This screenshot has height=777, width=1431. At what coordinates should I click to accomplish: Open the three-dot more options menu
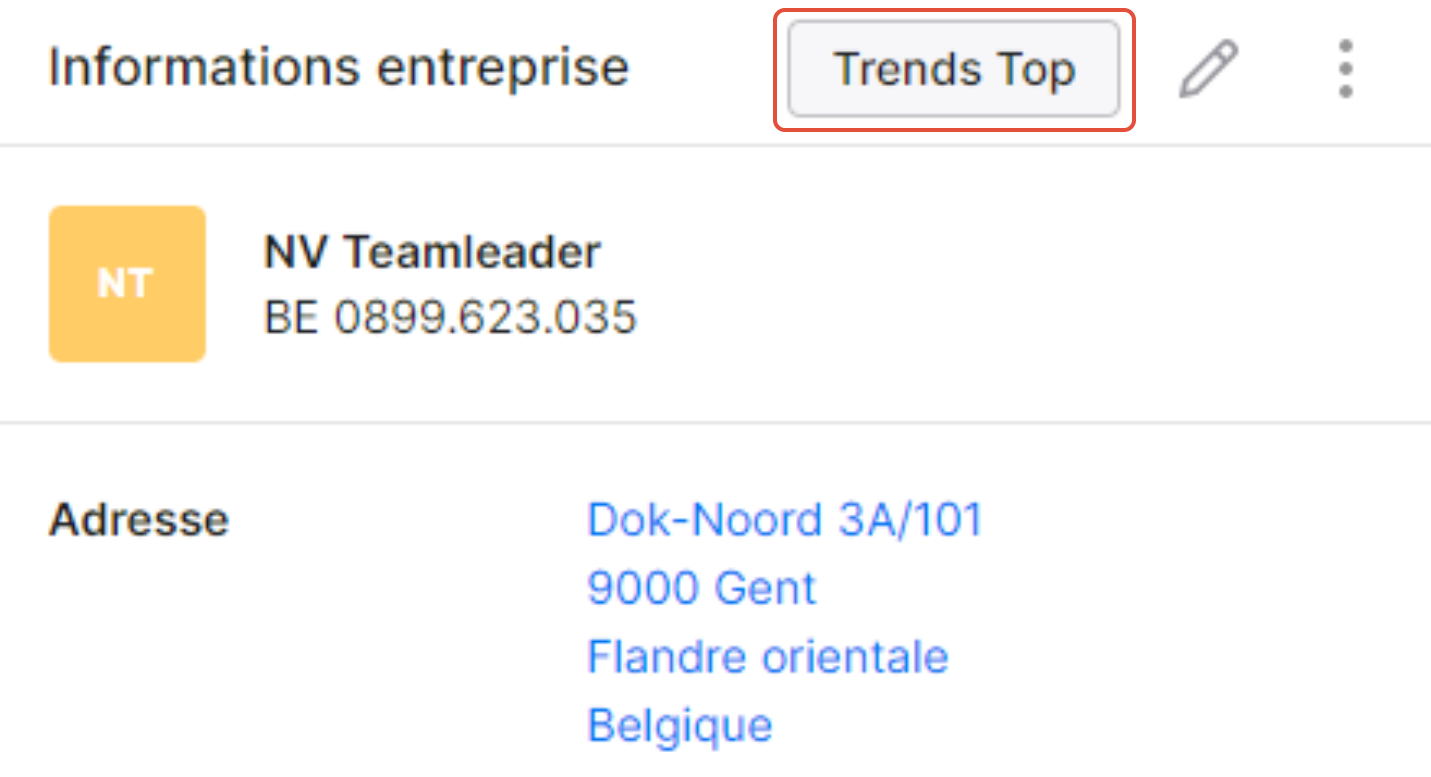point(1346,69)
